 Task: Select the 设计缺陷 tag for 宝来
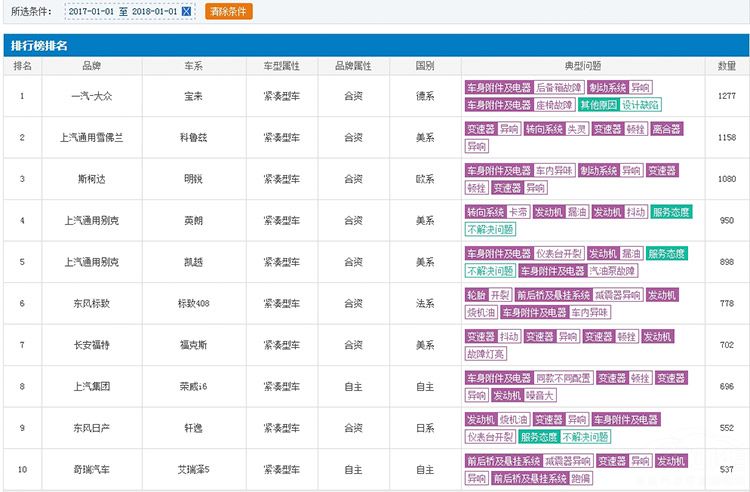[641, 105]
